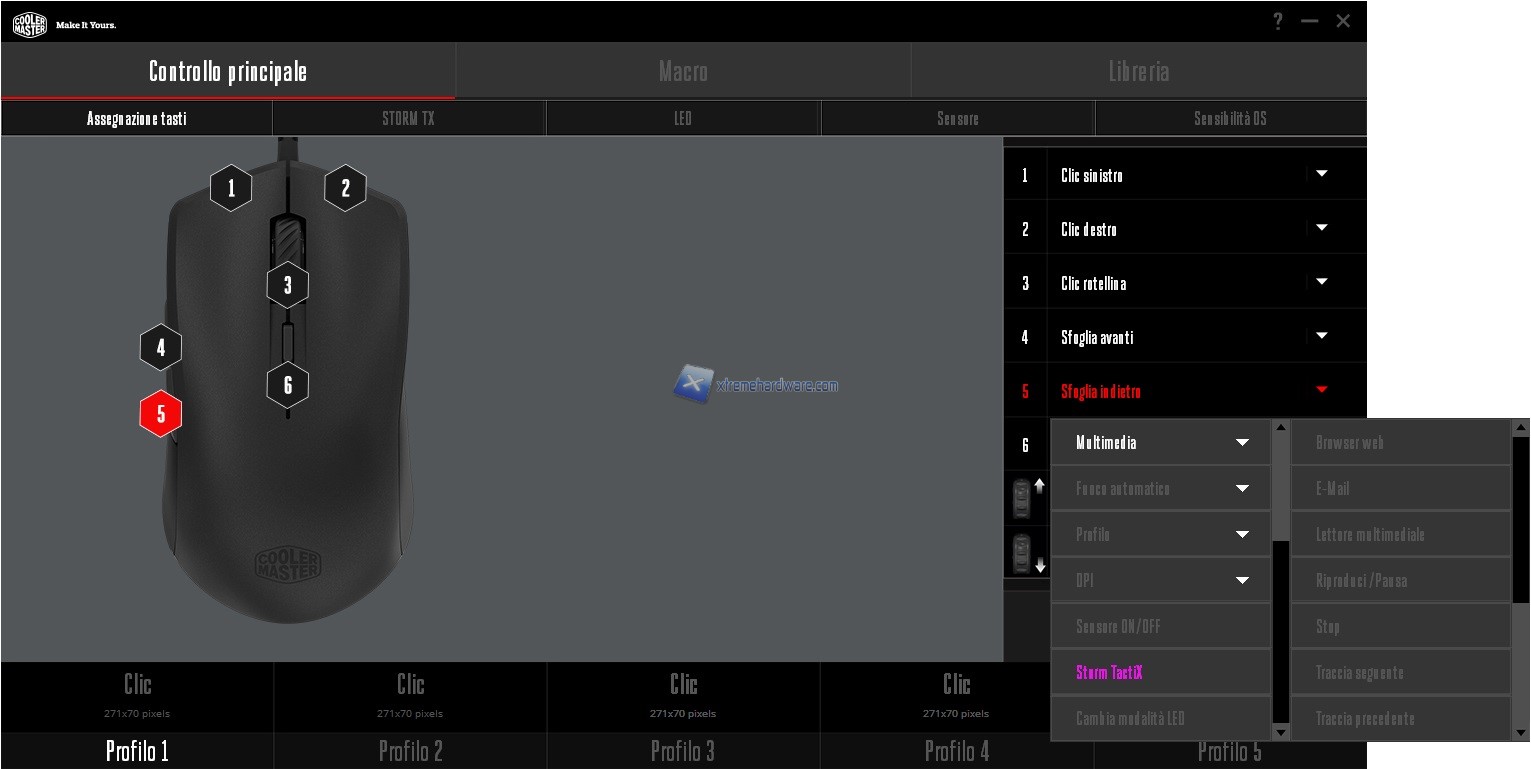Select hexagon marker 6 below the wheel

coord(288,385)
